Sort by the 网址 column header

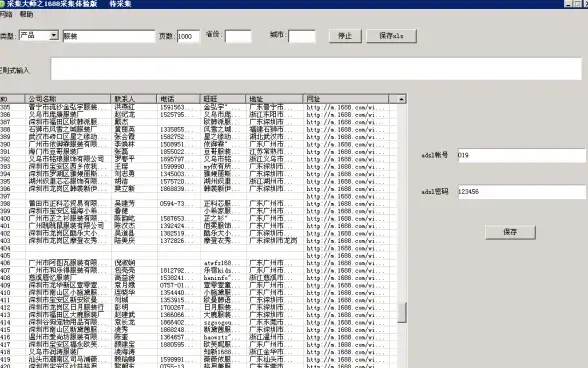click(x=346, y=99)
